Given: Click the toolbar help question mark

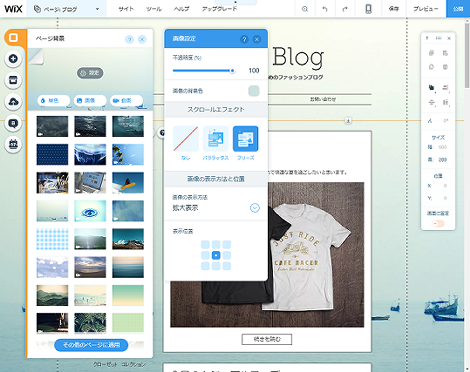Looking at the screenshot, I should 427,38.
